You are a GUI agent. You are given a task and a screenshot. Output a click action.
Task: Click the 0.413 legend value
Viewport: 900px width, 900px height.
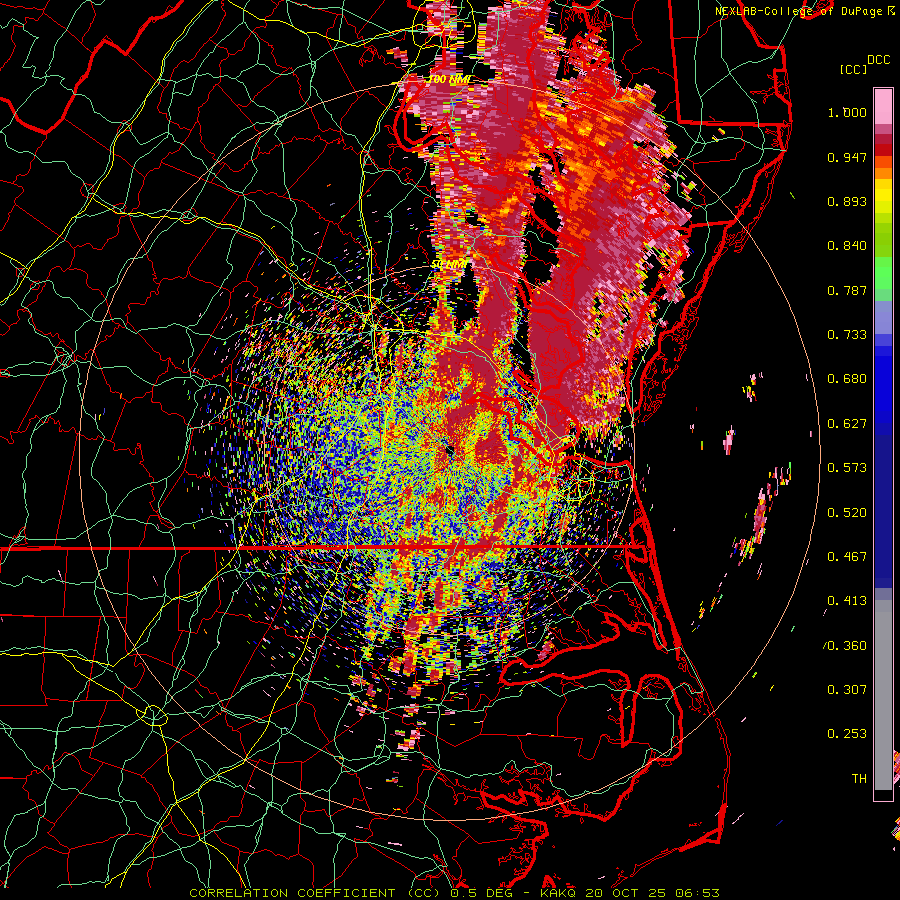(x=847, y=601)
